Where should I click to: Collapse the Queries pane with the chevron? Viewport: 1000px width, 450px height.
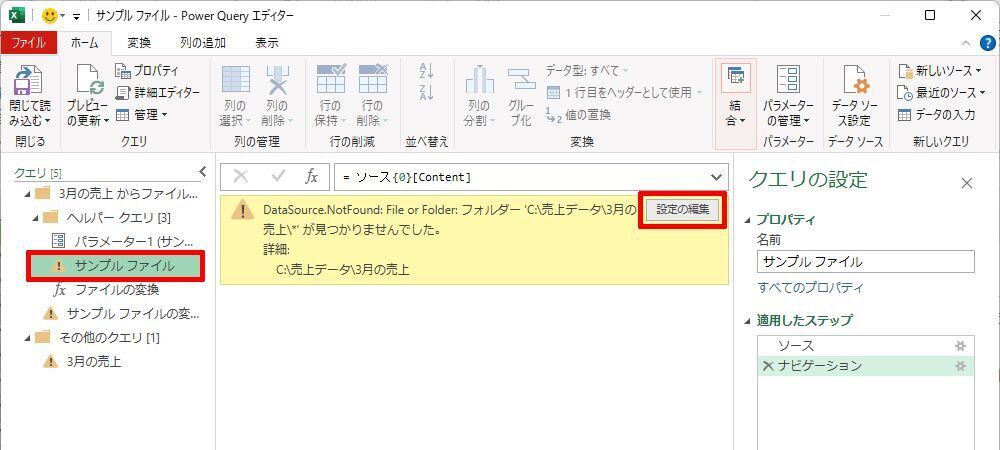click(203, 171)
